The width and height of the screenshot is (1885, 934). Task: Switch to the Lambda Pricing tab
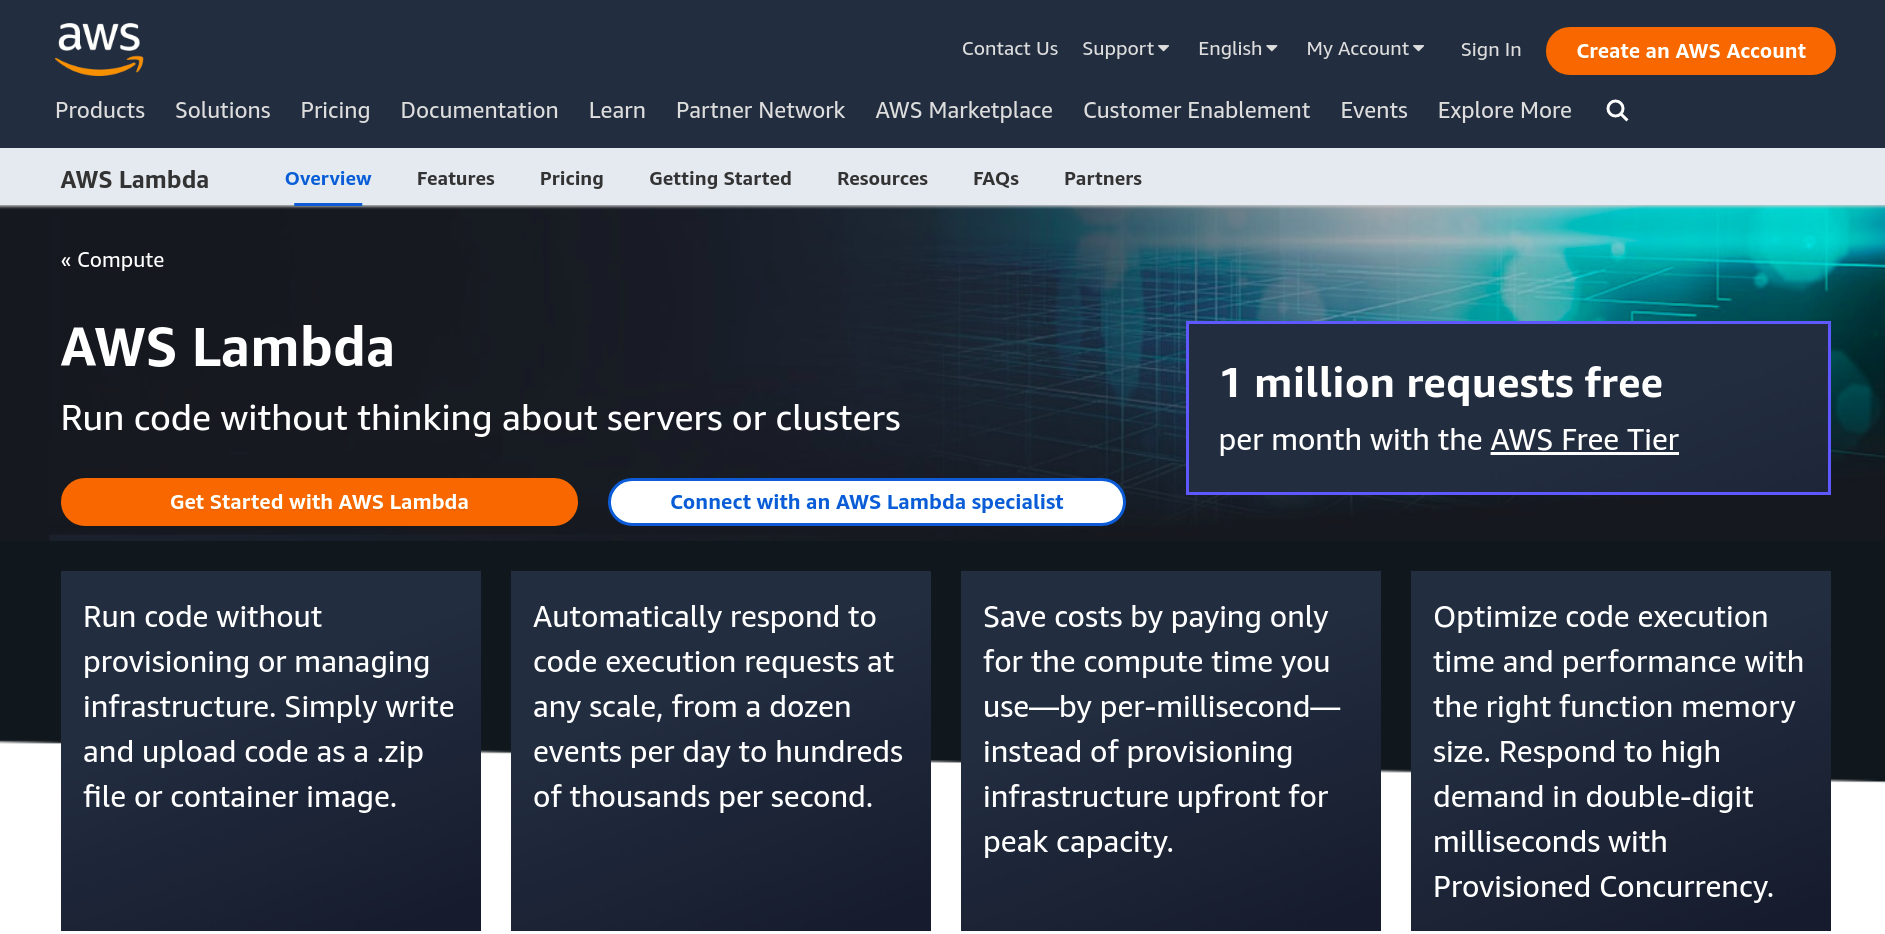pyautogui.click(x=571, y=178)
